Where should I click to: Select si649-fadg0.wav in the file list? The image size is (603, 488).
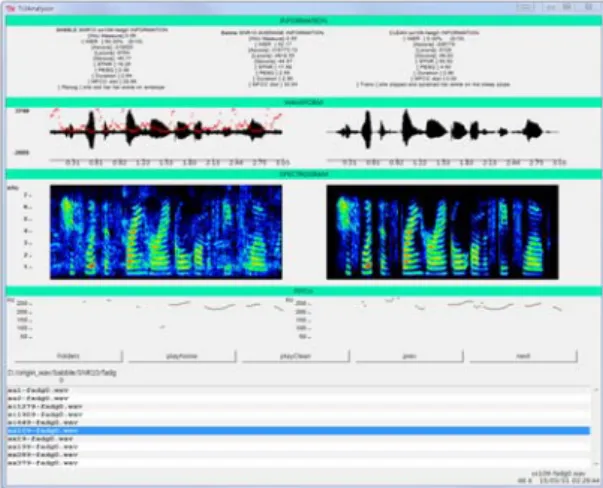pos(298,423)
